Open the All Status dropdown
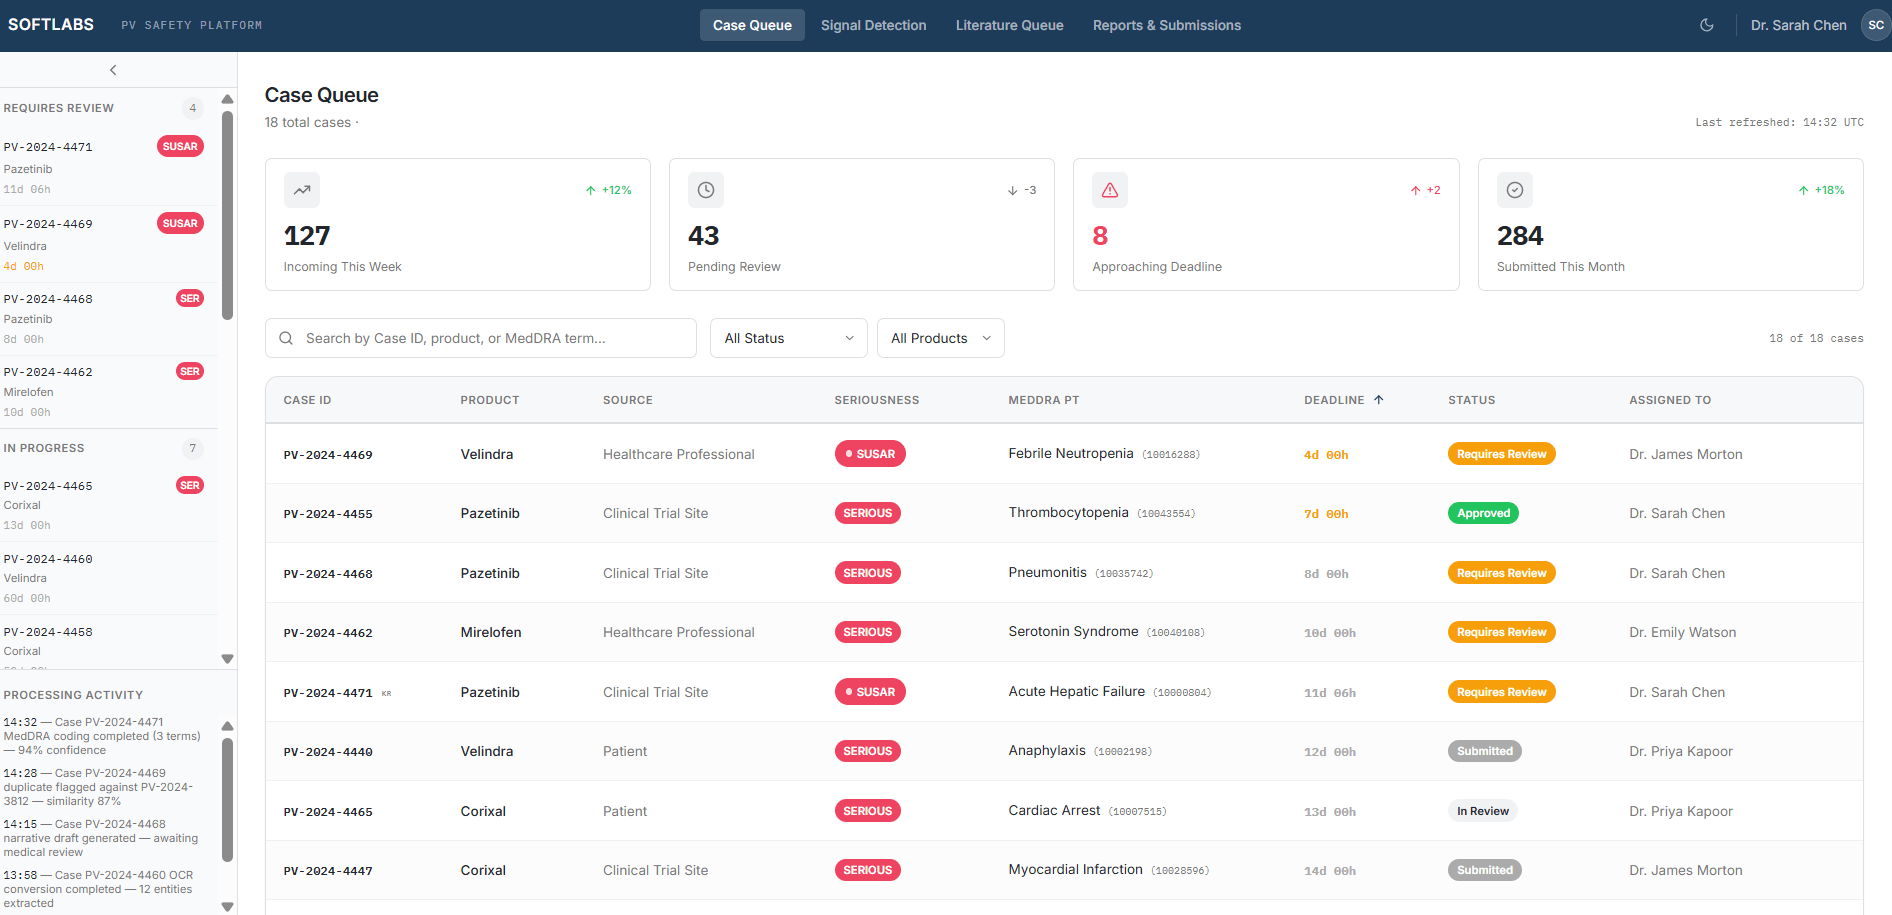1892x915 pixels. coord(789,338)
